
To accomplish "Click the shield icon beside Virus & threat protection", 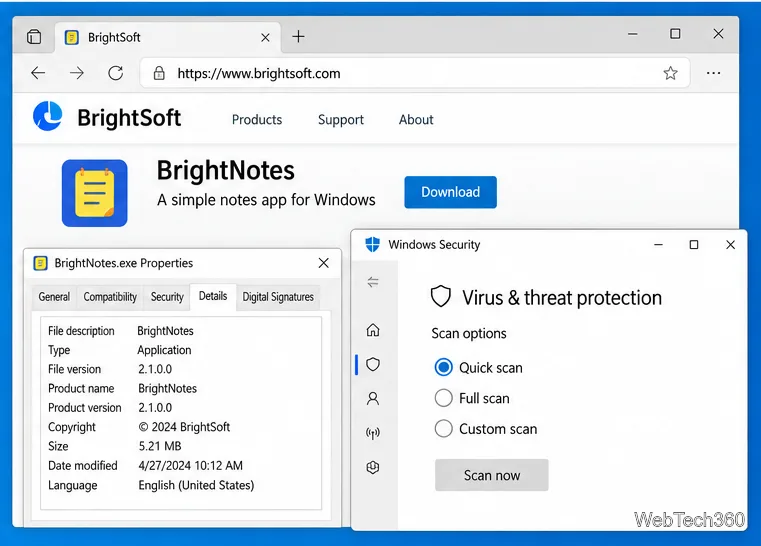I will [441, 296].
